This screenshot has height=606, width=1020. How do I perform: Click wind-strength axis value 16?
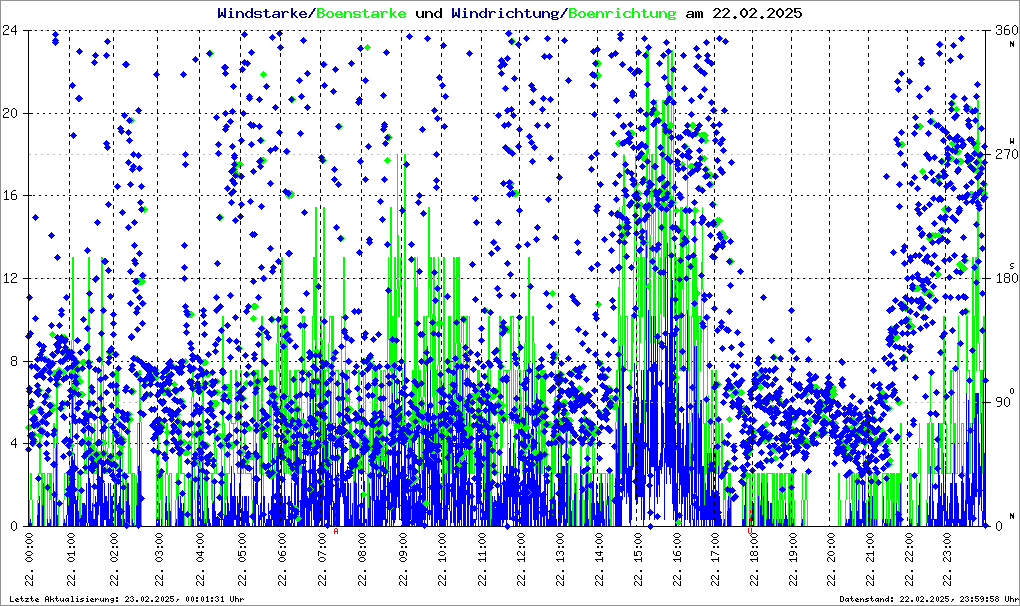pos(10,196)
